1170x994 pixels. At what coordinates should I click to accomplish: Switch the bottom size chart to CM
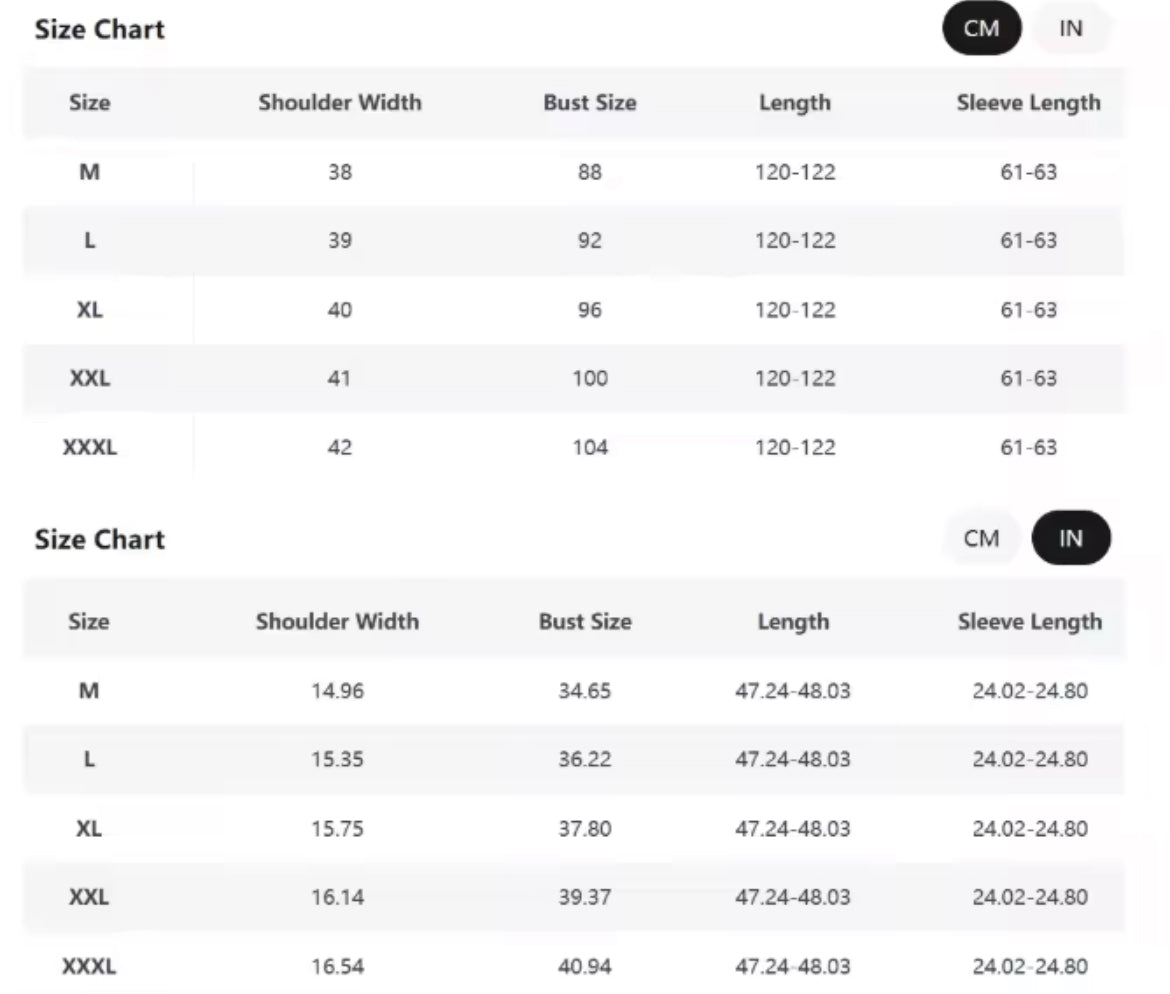(x=981, y=539)
